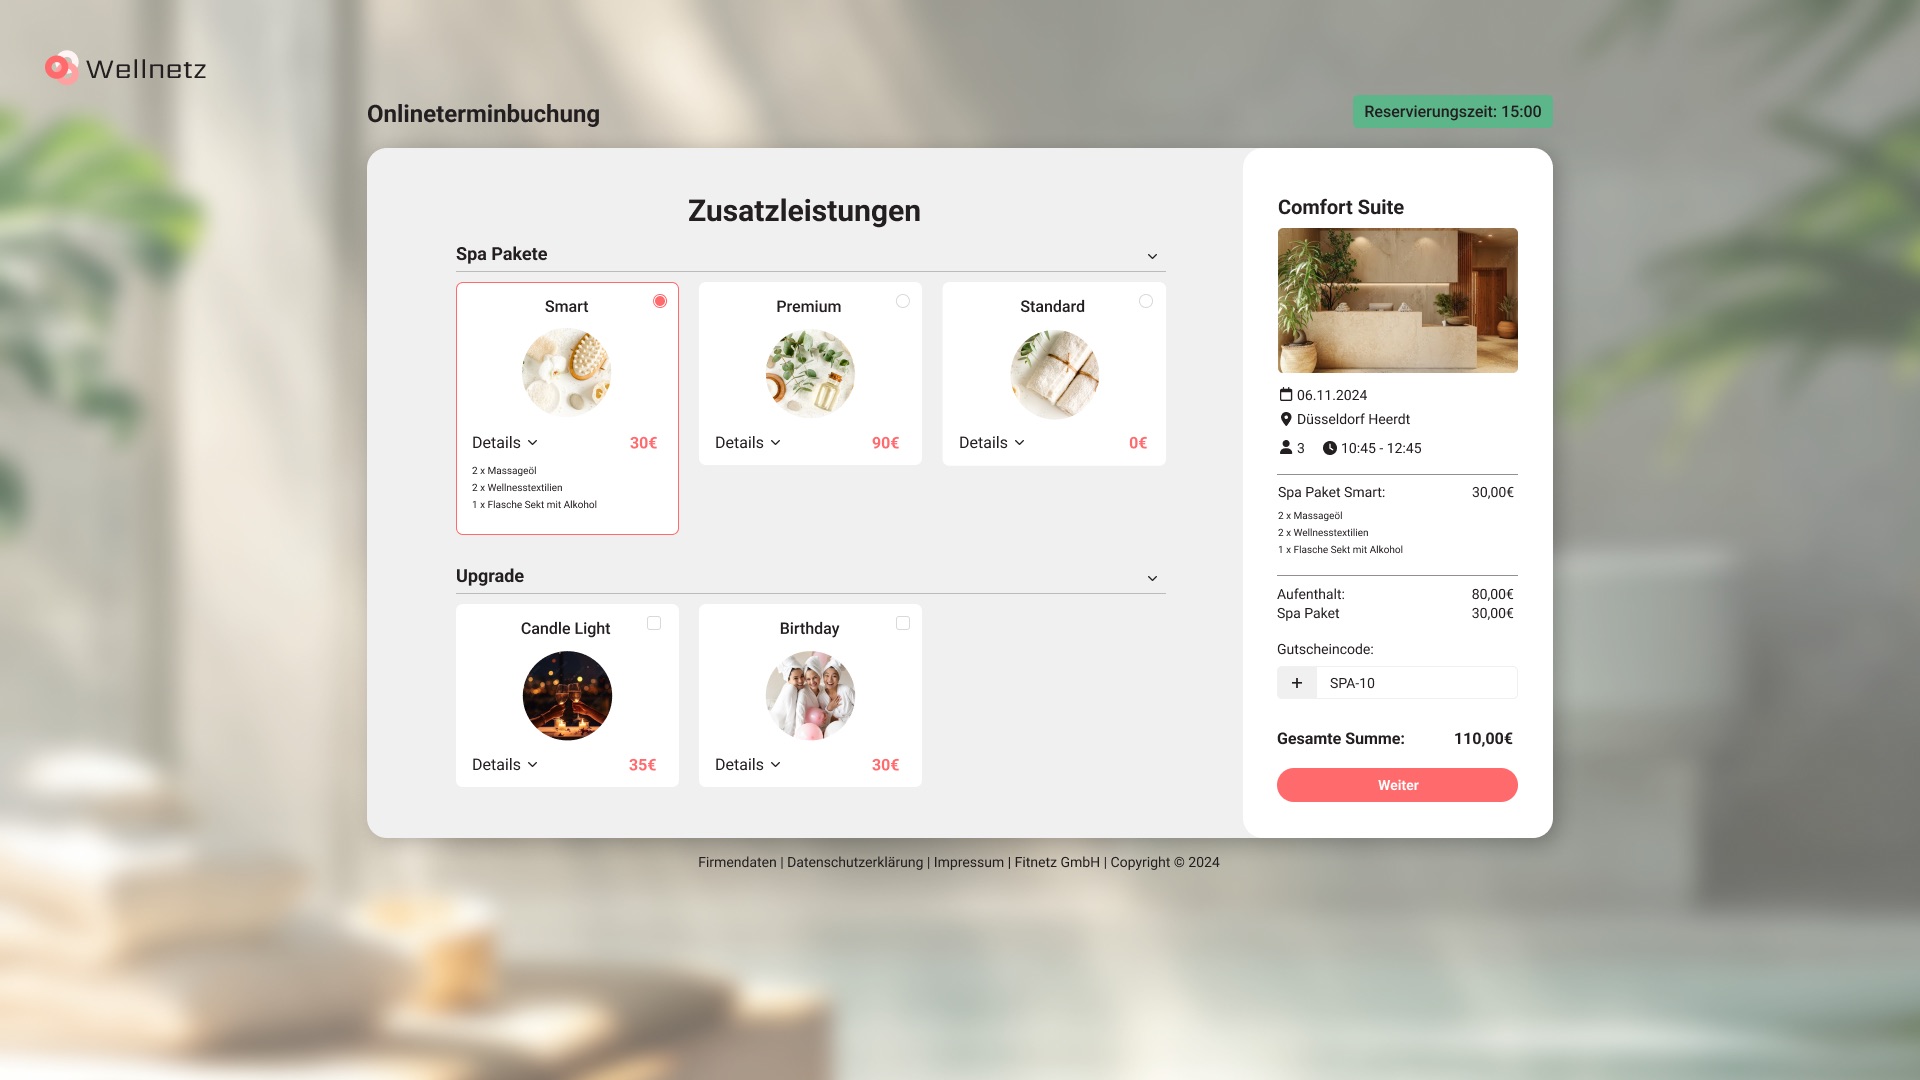The height and width of the screenshot is (1080, 1920).
Task: Click the clock icon beside 10:45 - 12:45
Action: (x=1330, y=448)
